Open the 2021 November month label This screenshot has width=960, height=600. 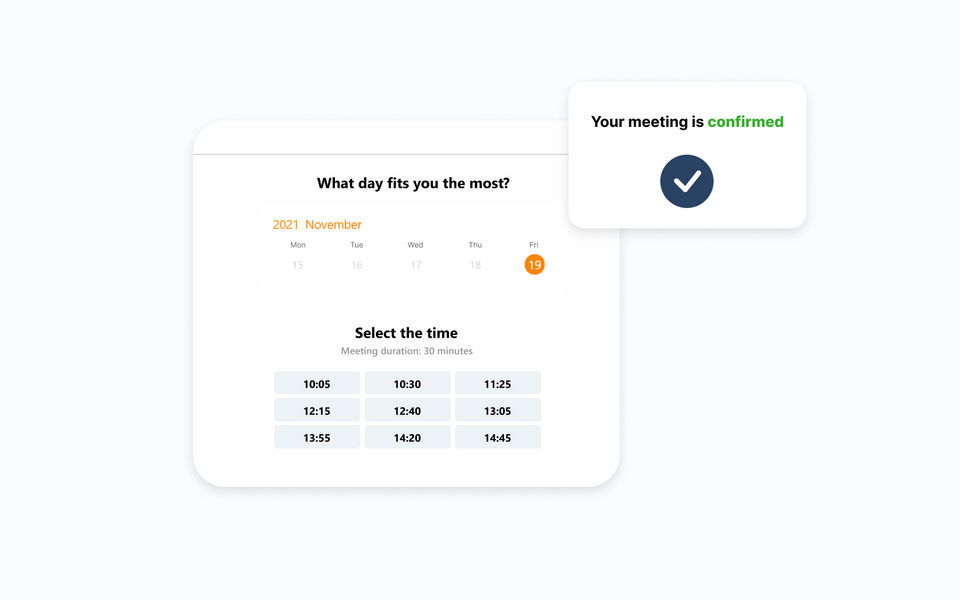coord(317,225)
